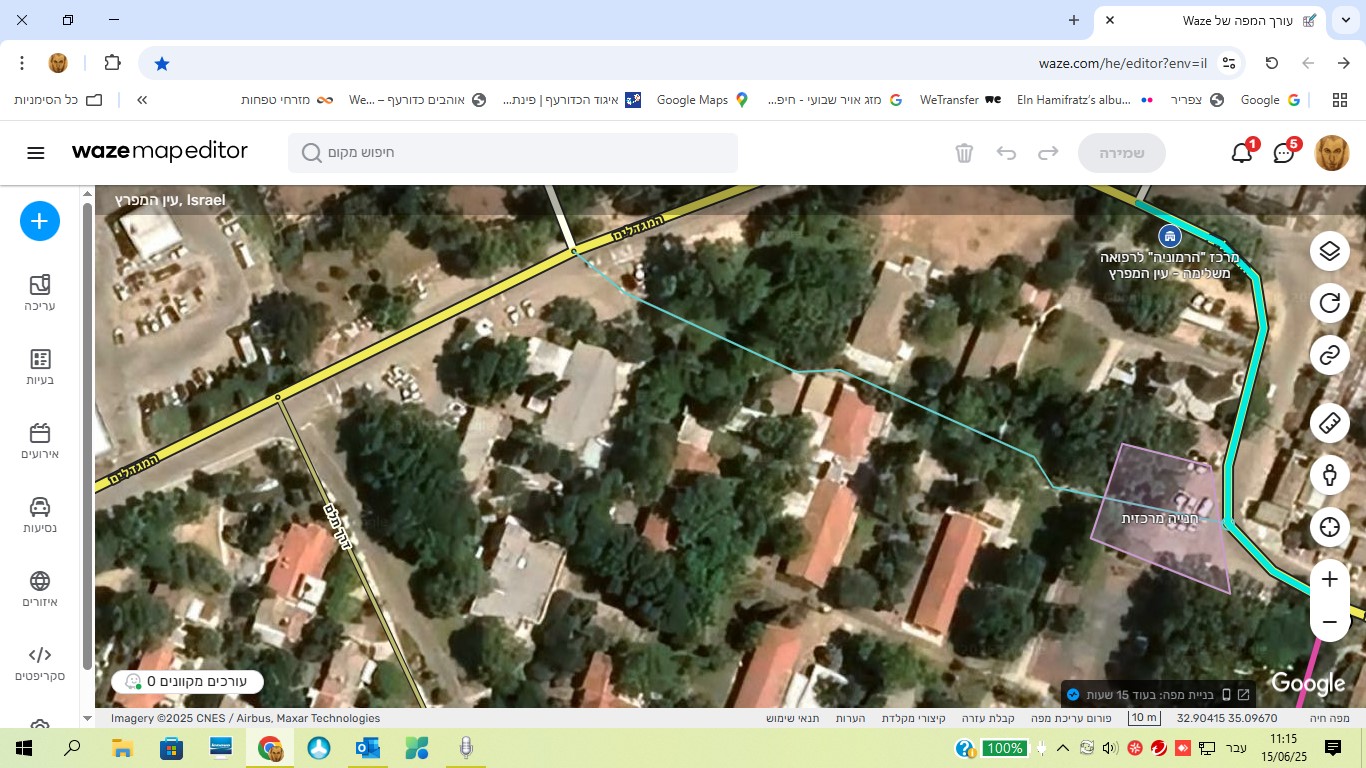The image size is (1366, 768).
Task: Select the ruler measurement tool
Action: [x=1329, y=423]
